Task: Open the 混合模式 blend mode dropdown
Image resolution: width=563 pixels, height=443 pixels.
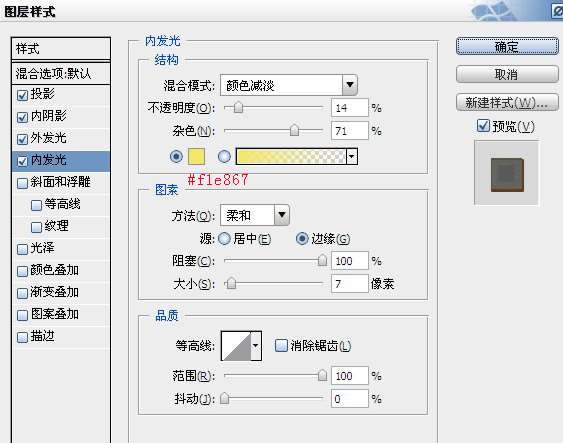Action: point(350,85)
